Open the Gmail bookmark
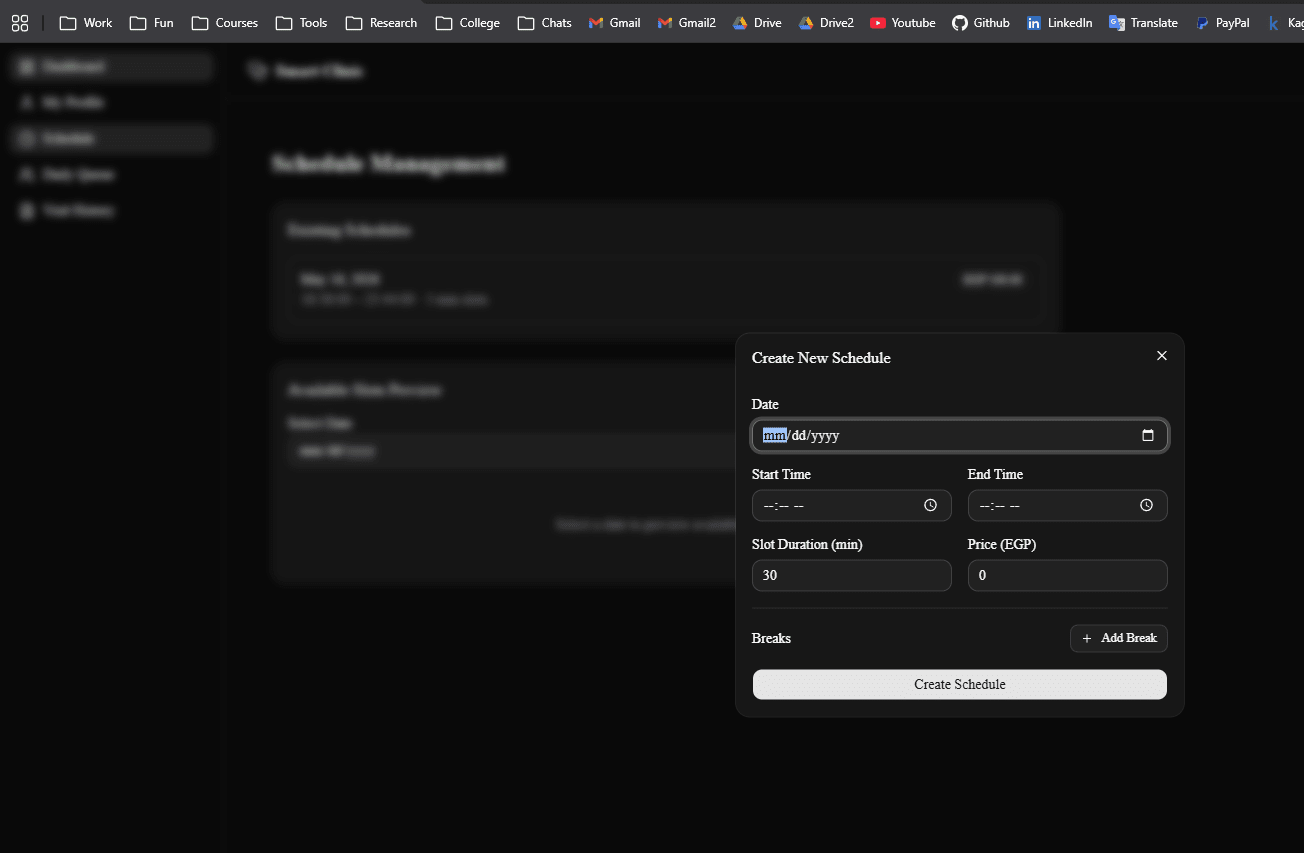Viewport: 1304px width, 853px height. pyautogui.click(x=615, y=23)
